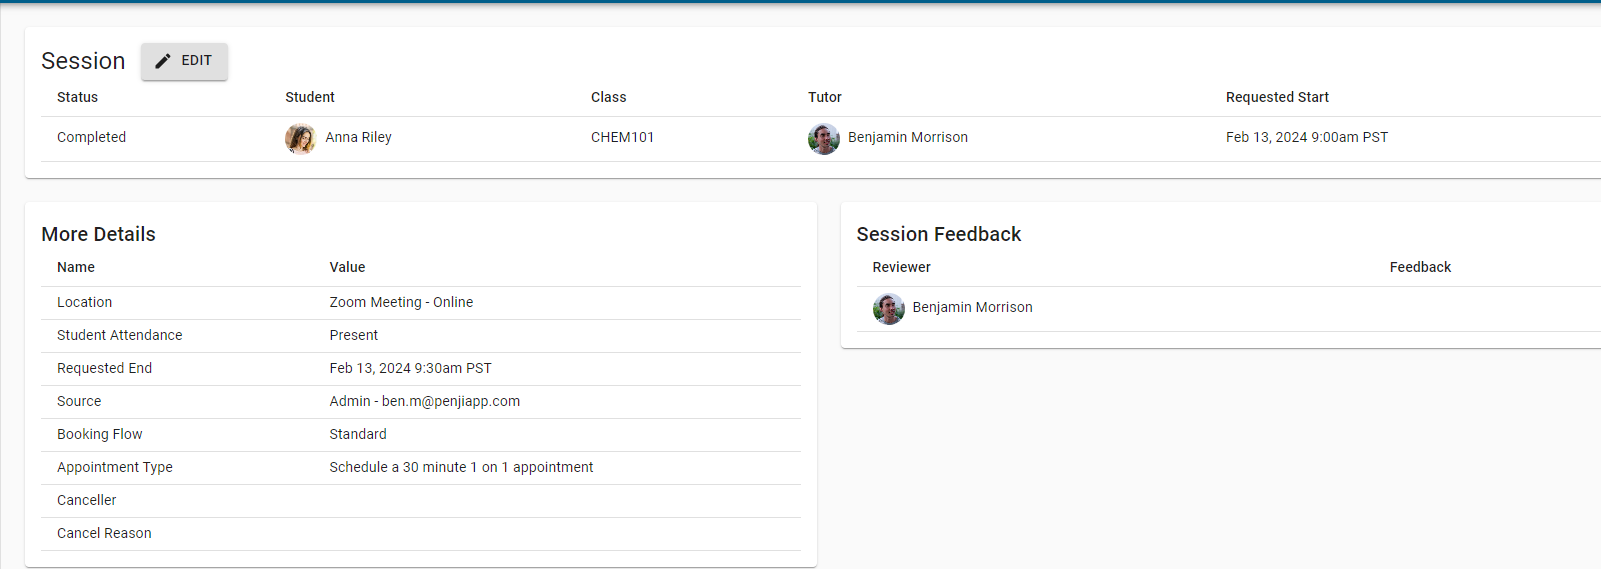Click the Class column header
Image resolution: width=1601 pixels, height=569 pixels.
(608, 97)
